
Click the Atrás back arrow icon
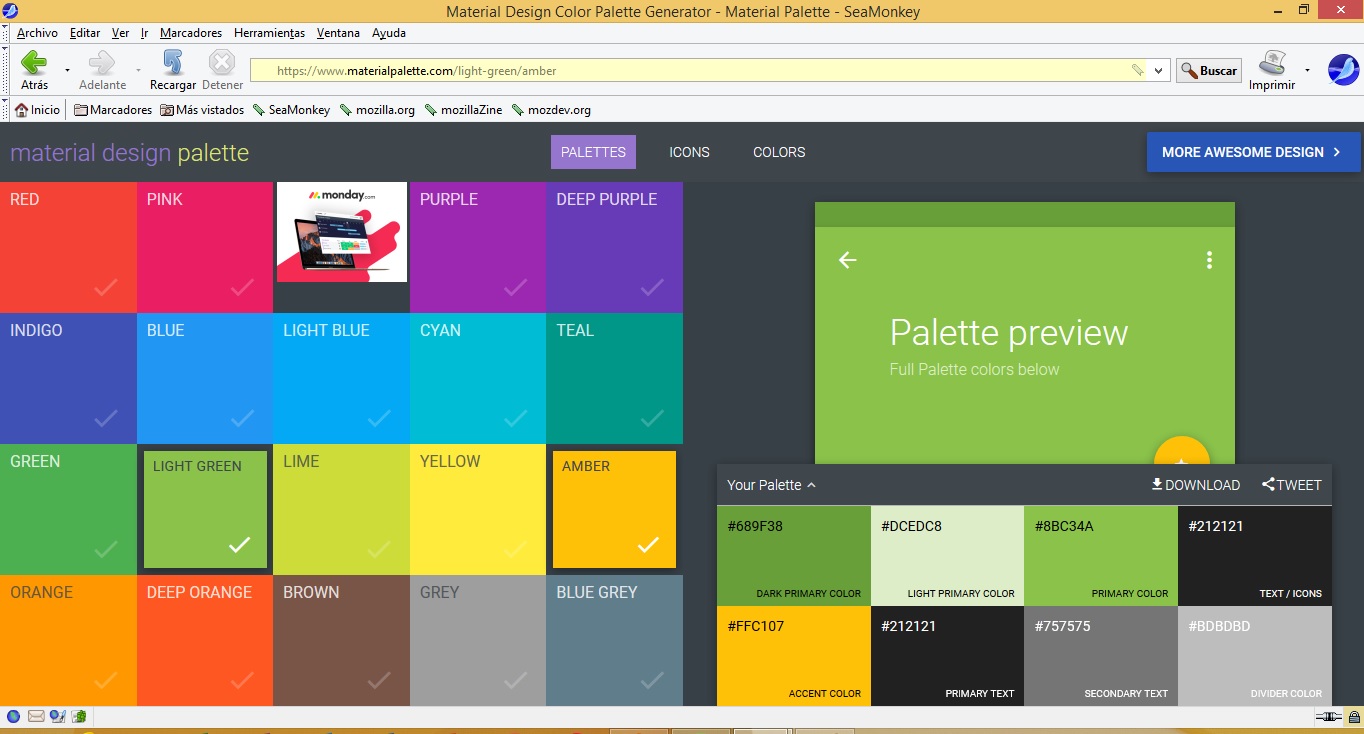(x=34, y=64)
